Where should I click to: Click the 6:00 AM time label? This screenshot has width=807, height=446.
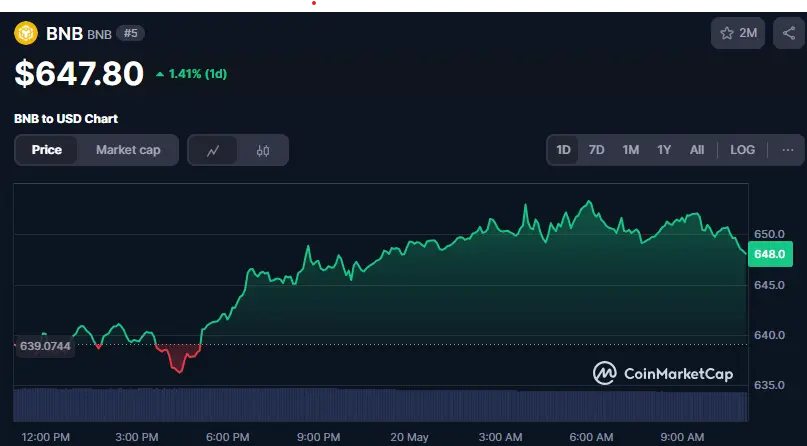click(591, 437)
